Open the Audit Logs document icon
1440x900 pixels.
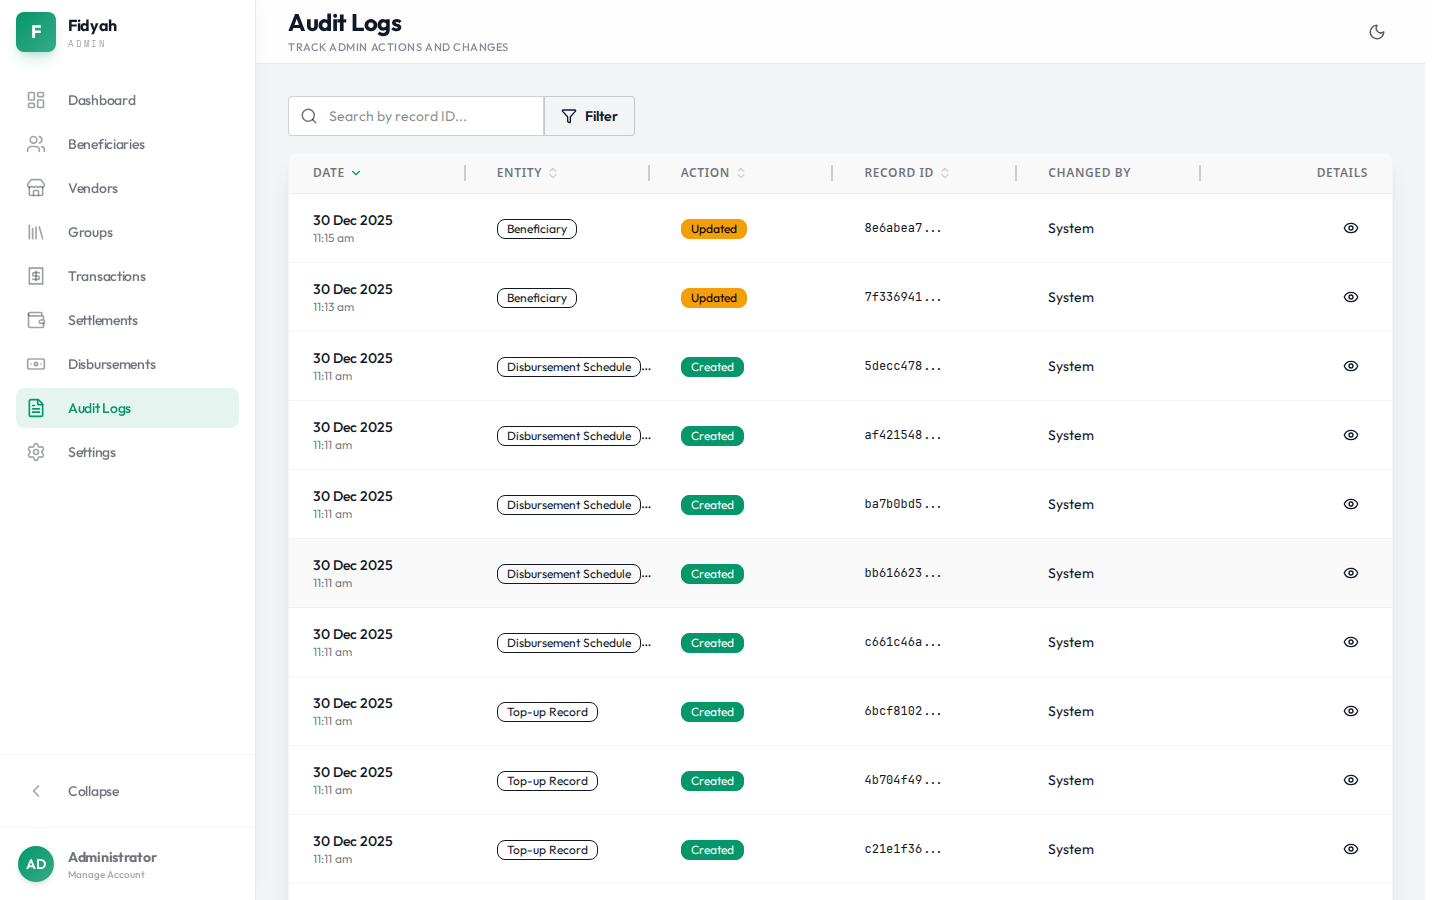coord(36,408)
